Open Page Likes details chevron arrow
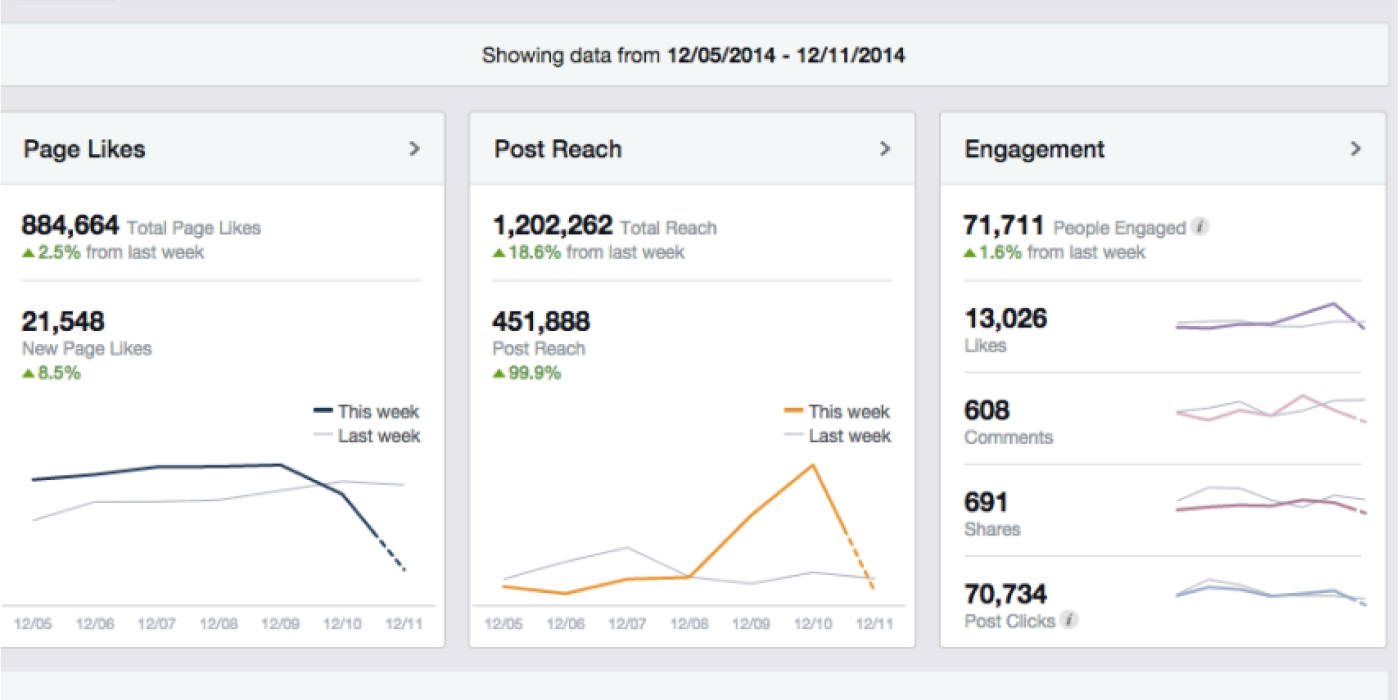The height and width of the screenshot is (700, 1400). pyautogui.click(x=414, y=149)
